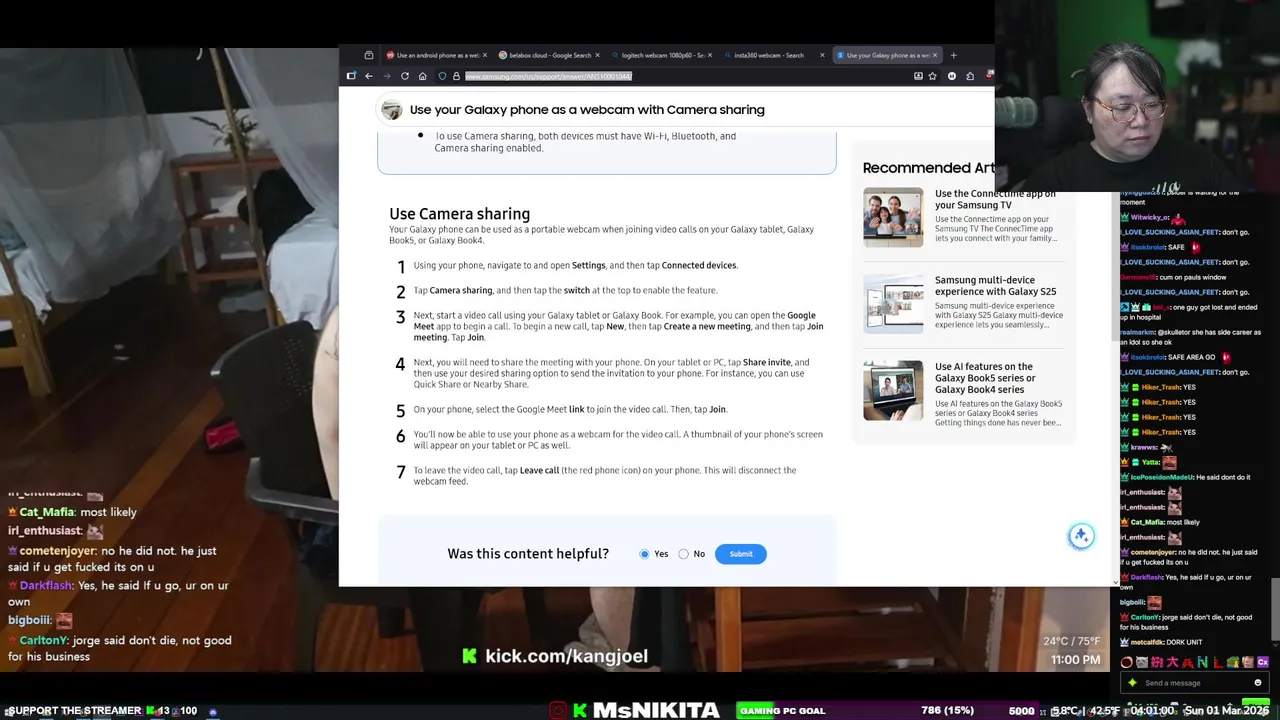Select the Yes radio for helpful content
Image resolution: width=1280 pixels, height=720 pixels.
pos(644,554)
